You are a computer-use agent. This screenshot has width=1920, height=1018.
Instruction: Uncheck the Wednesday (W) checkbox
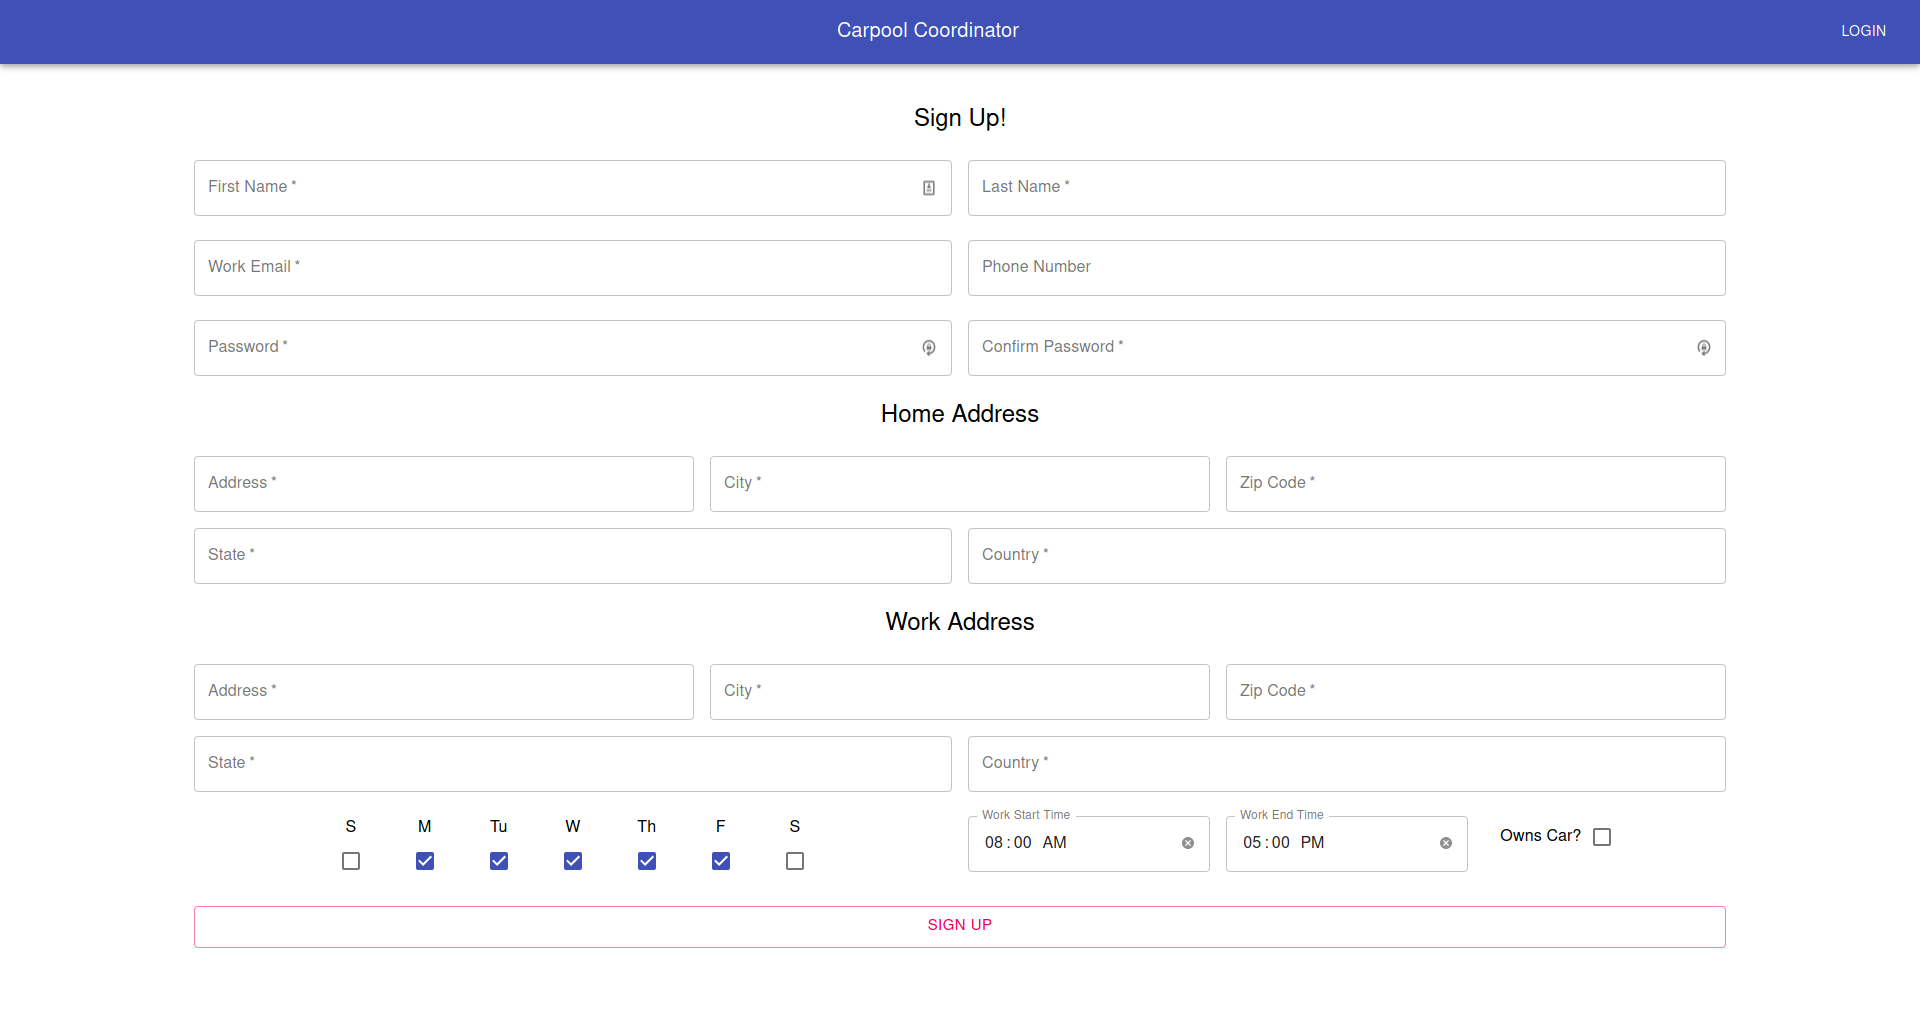tap(573, 861)
